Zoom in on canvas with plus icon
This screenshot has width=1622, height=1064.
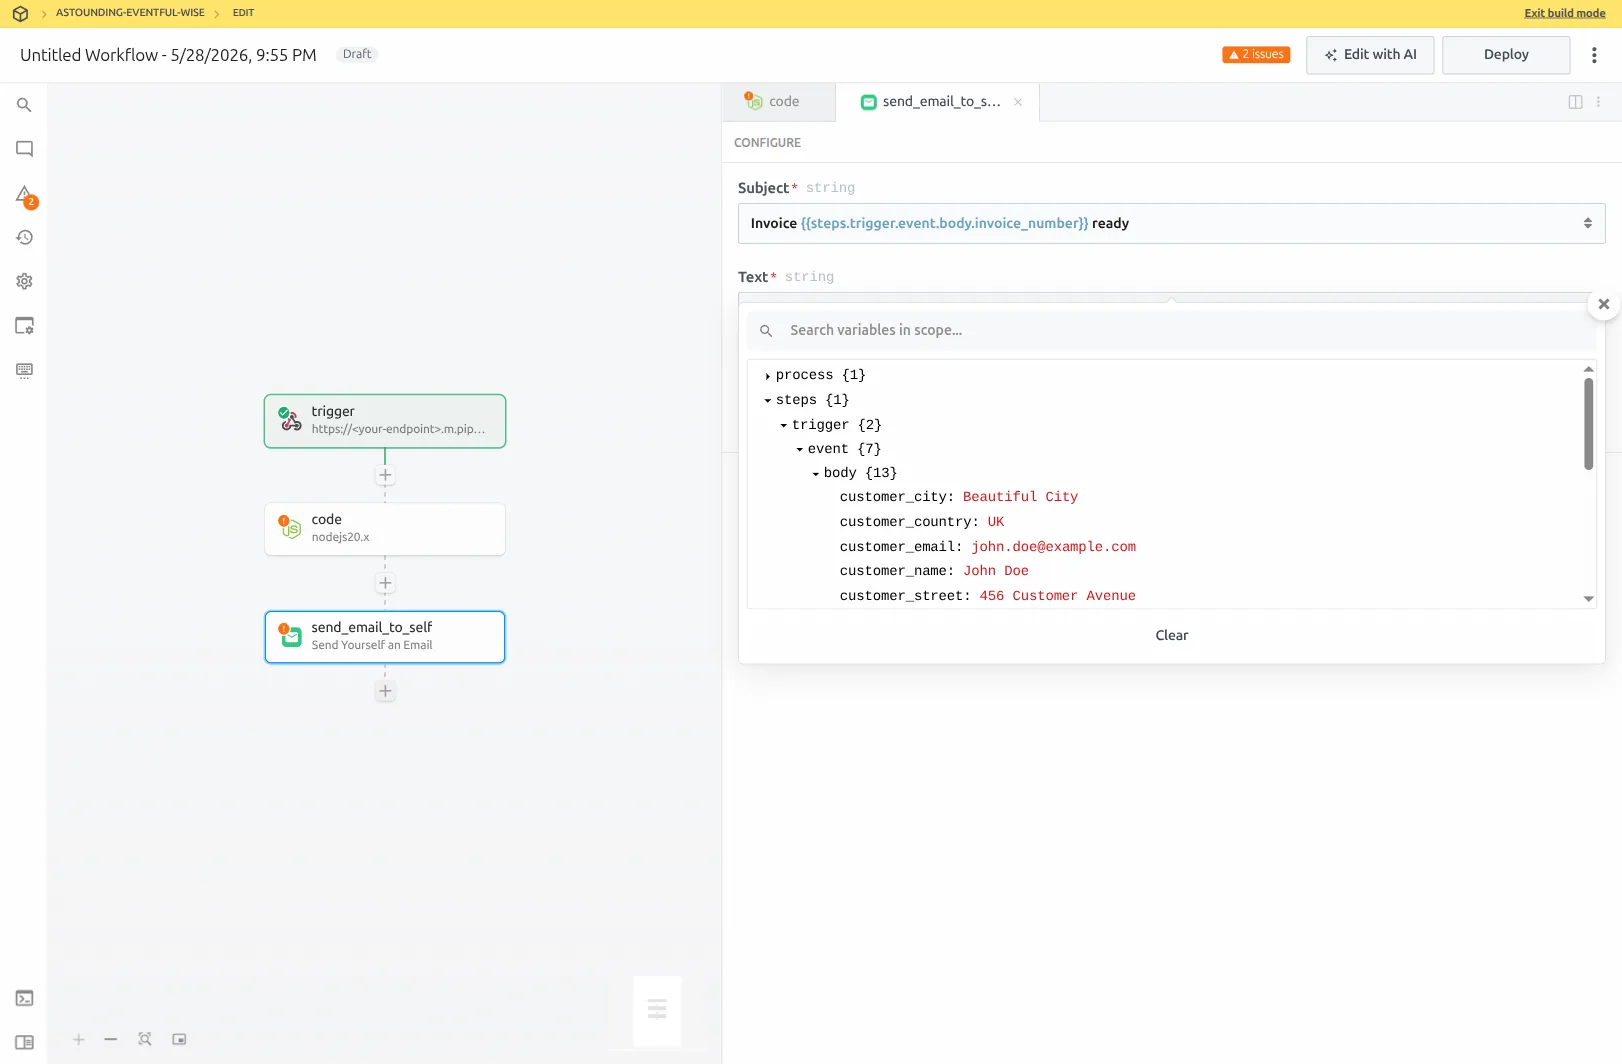tap(78, 1040)
